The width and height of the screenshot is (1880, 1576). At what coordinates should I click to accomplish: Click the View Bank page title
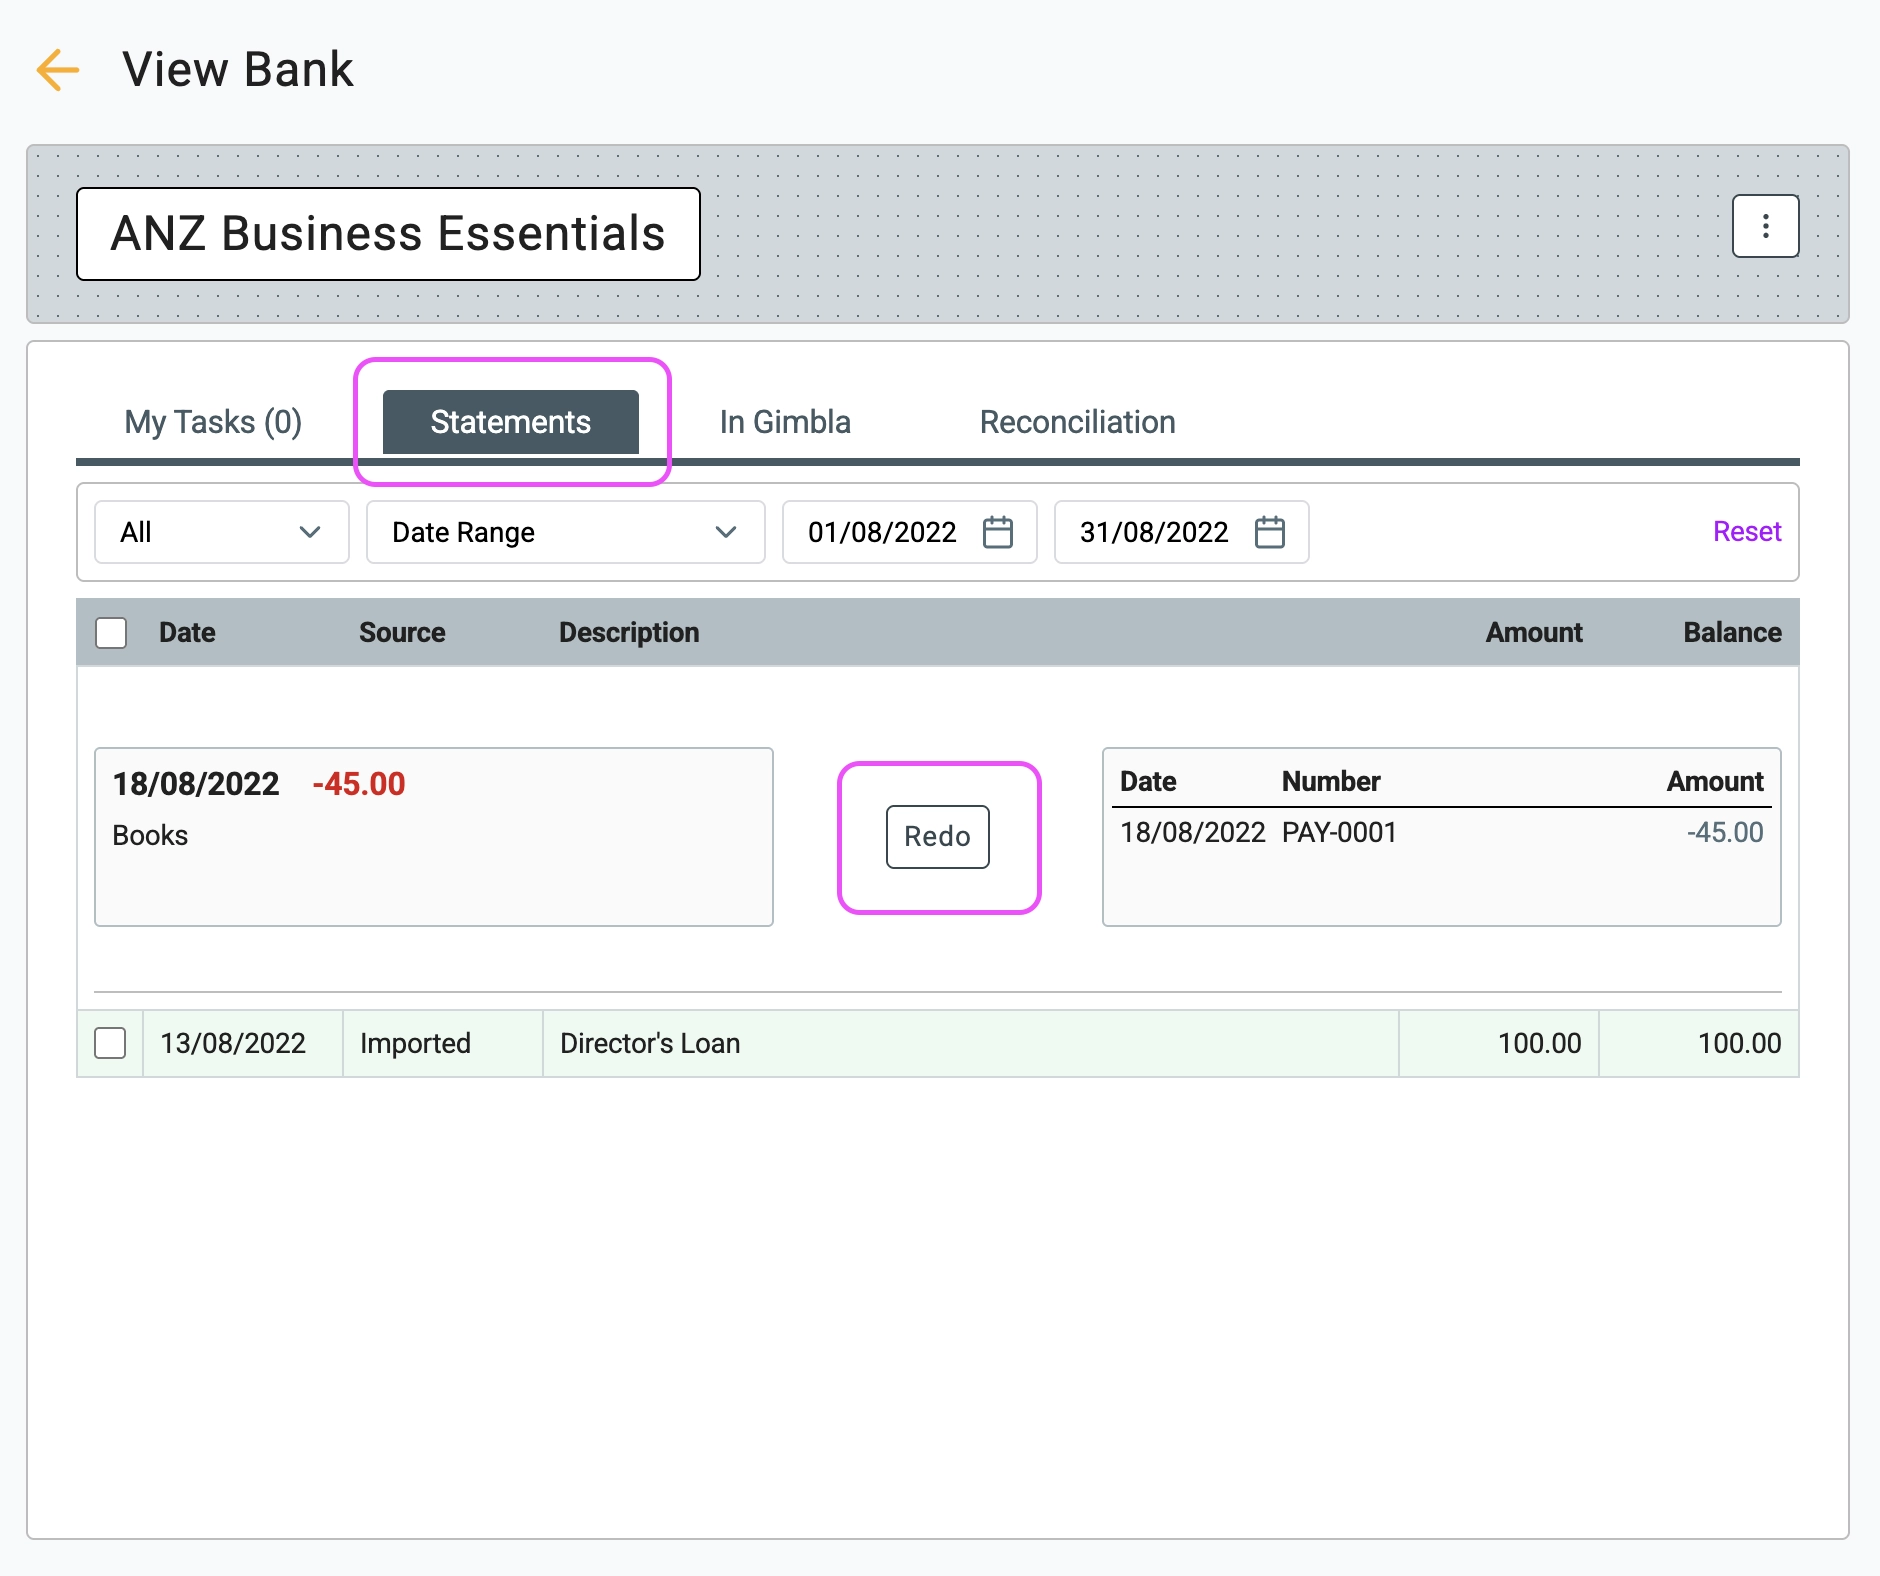click(238, 70)
